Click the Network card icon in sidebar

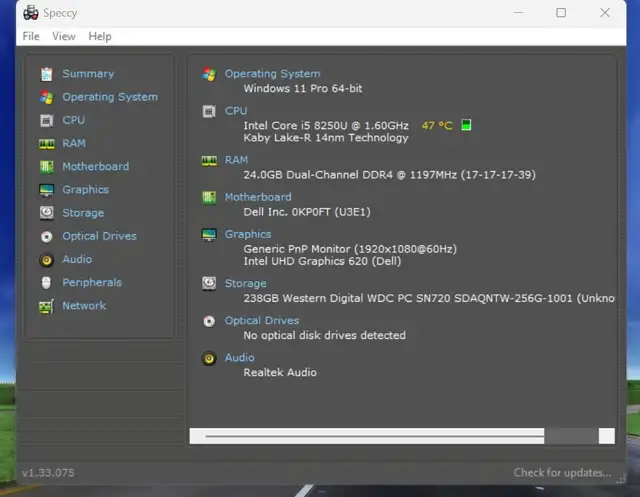[x=46, y=306]
